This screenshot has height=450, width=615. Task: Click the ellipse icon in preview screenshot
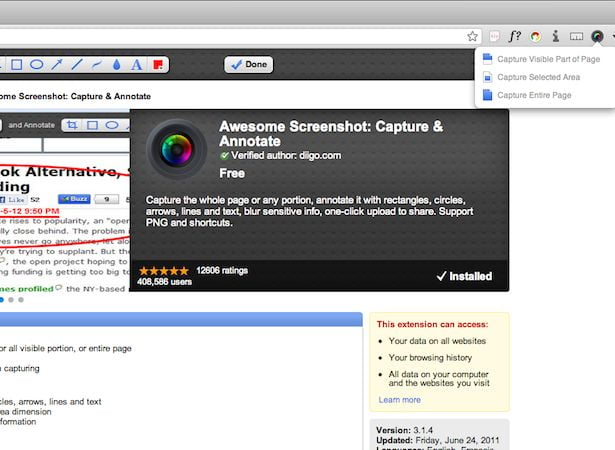[x=112, y=125]
